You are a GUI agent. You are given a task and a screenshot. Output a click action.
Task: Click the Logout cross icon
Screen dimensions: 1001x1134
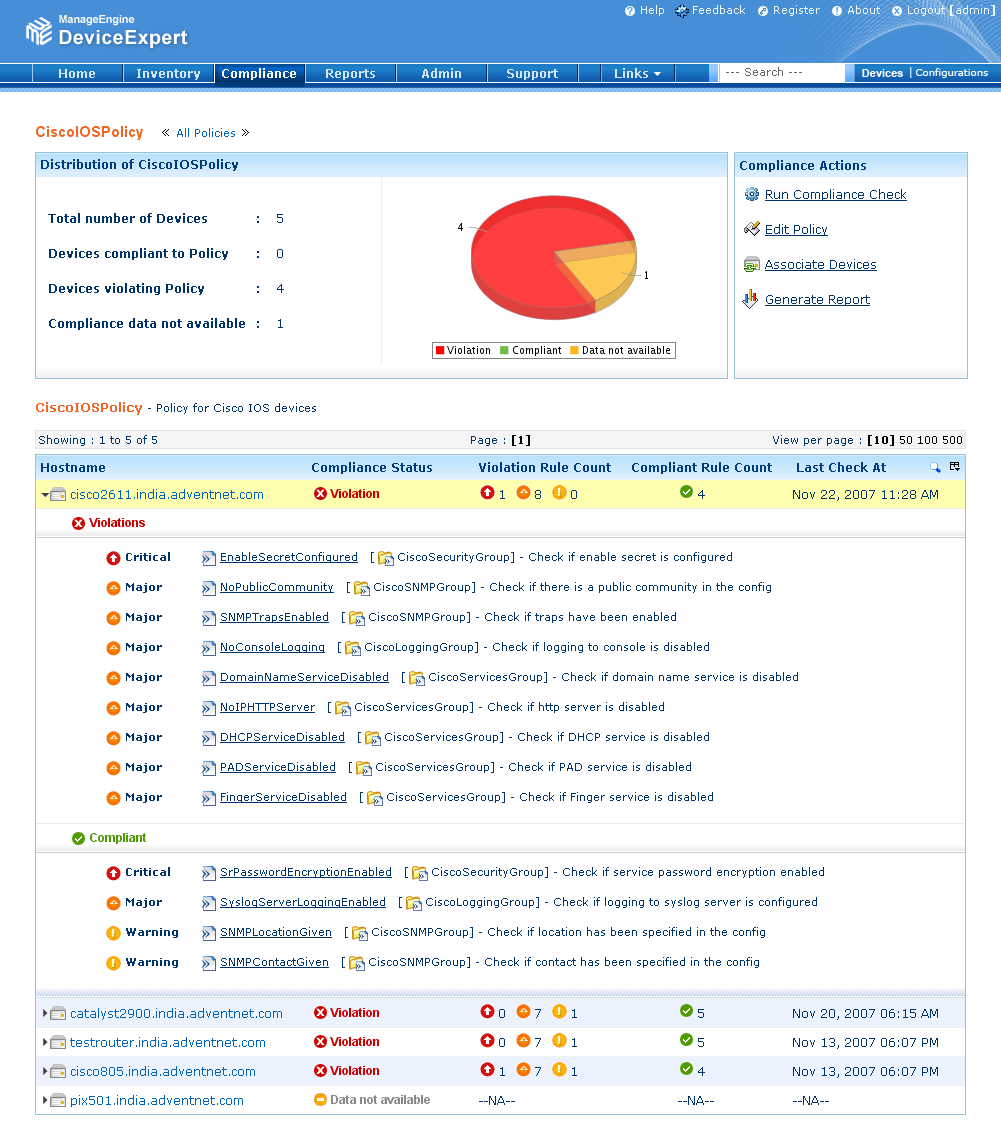tap(897, 11)
